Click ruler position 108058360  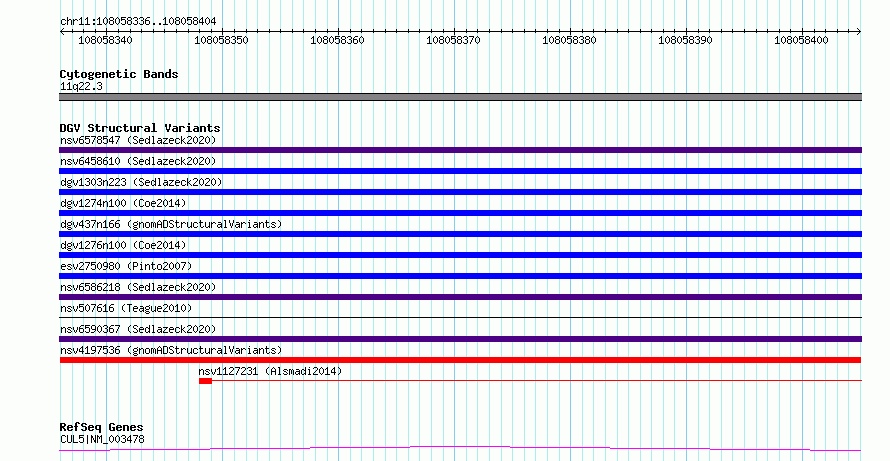pos(337,40)
